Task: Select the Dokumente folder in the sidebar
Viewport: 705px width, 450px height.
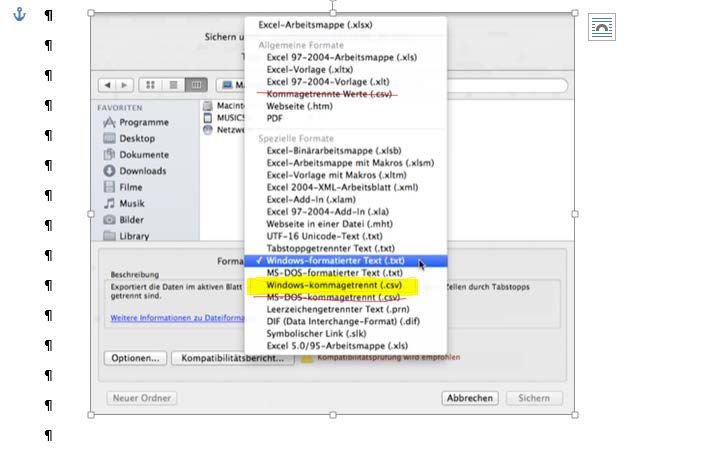Action: click(x=143, y=155)
